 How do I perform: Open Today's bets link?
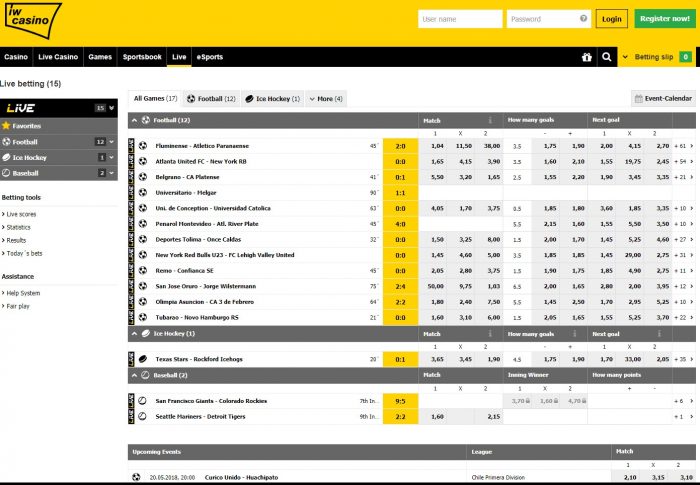24,253
